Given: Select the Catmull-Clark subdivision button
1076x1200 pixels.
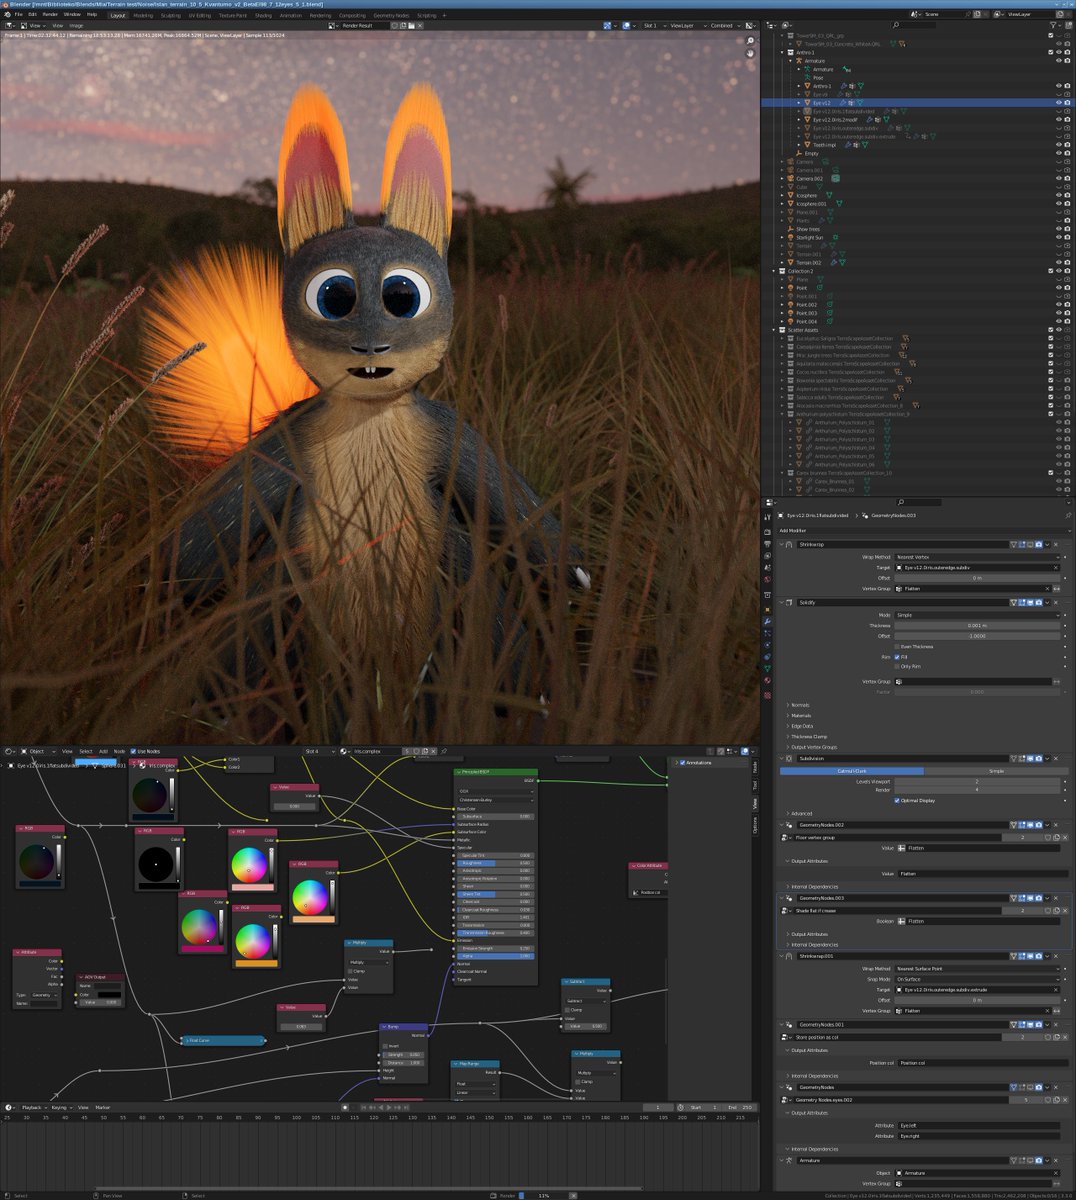Looking at the screenshot, I should point(852,771).
